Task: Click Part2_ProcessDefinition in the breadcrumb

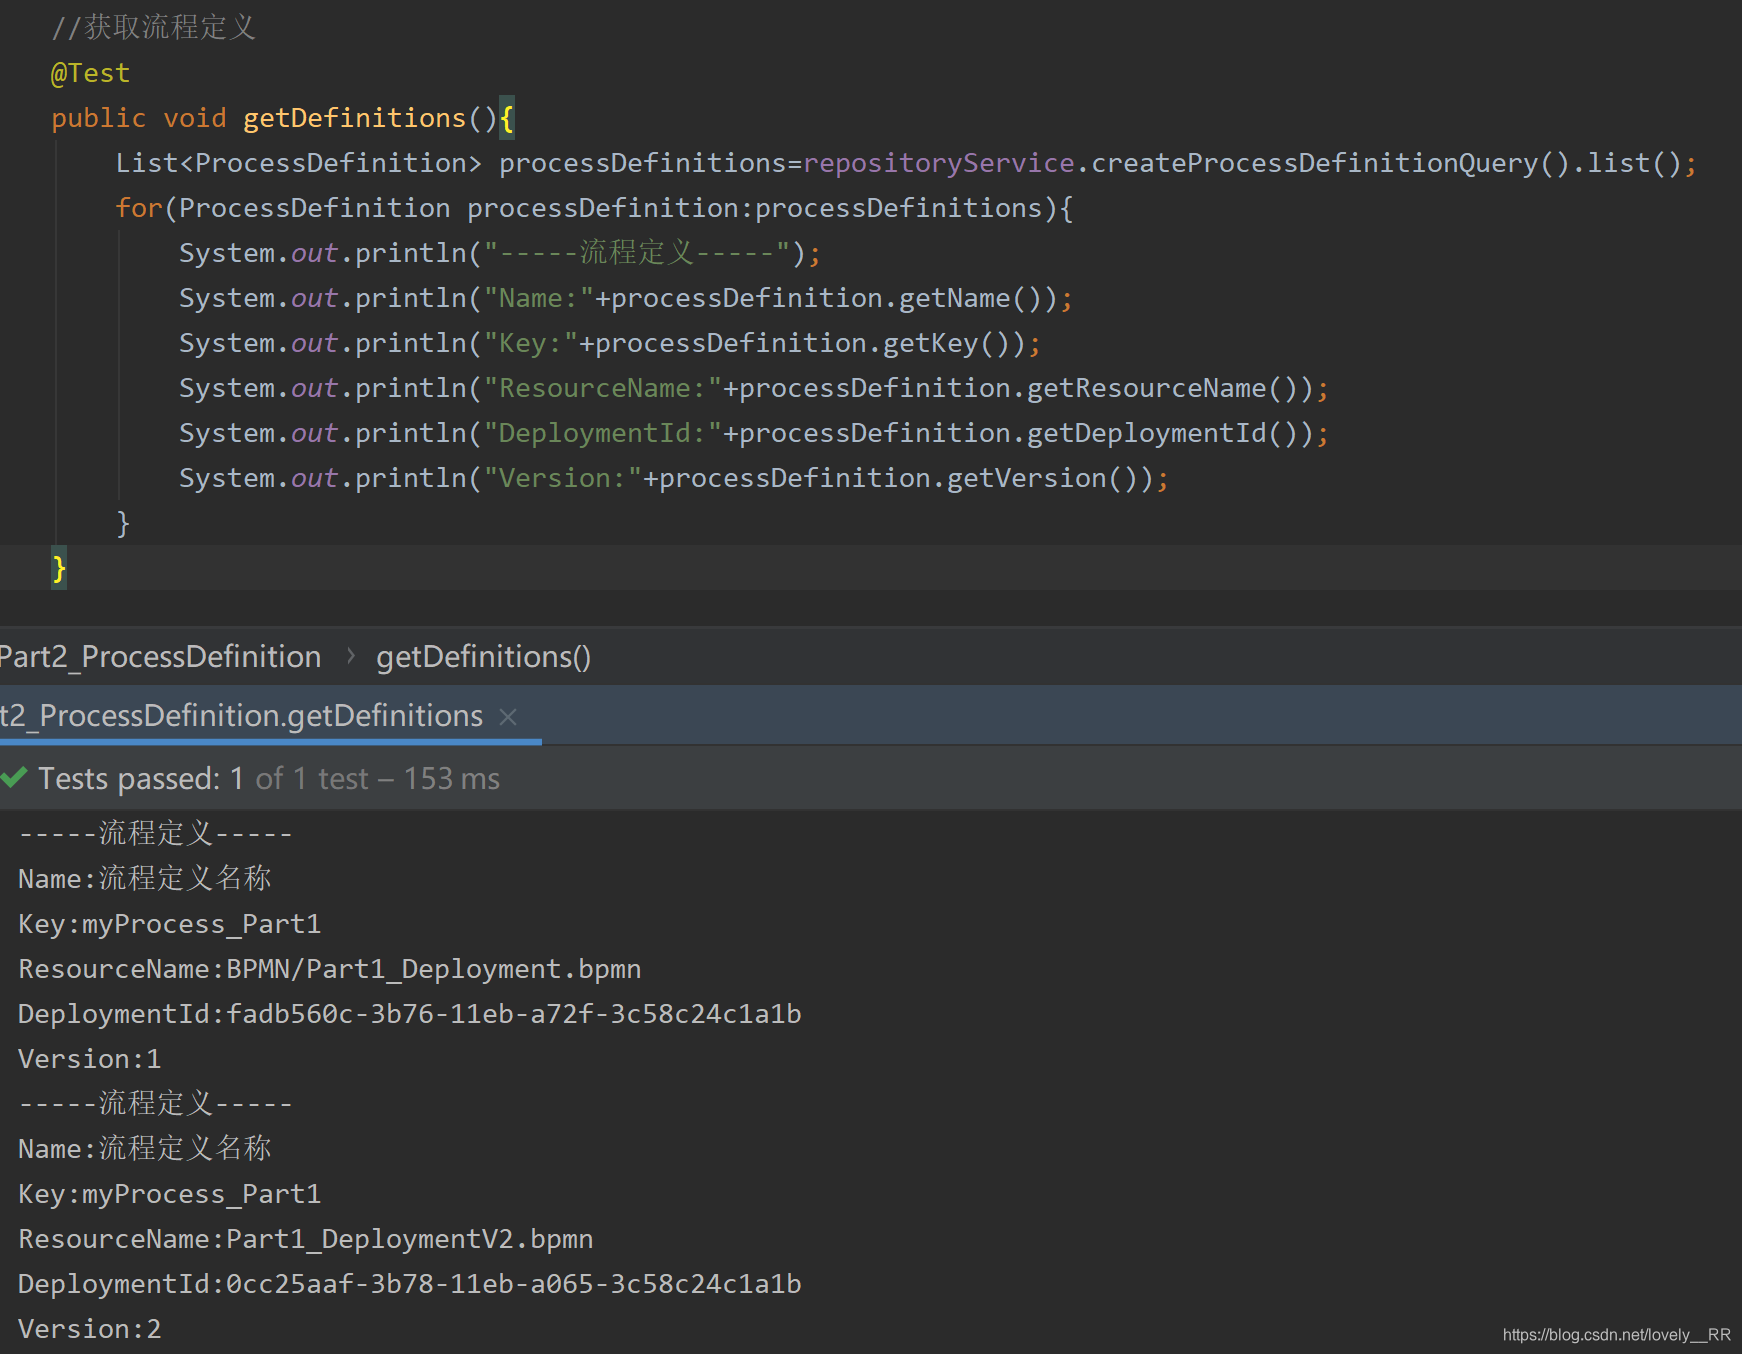Action: [160, 657]
